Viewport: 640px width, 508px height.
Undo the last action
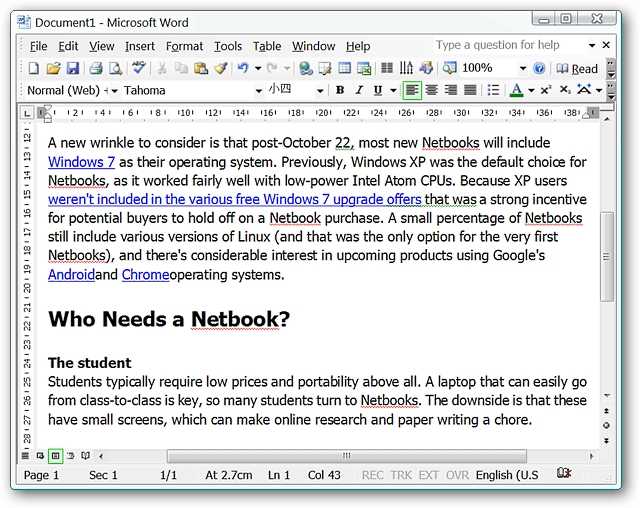[x=243, y=68]
